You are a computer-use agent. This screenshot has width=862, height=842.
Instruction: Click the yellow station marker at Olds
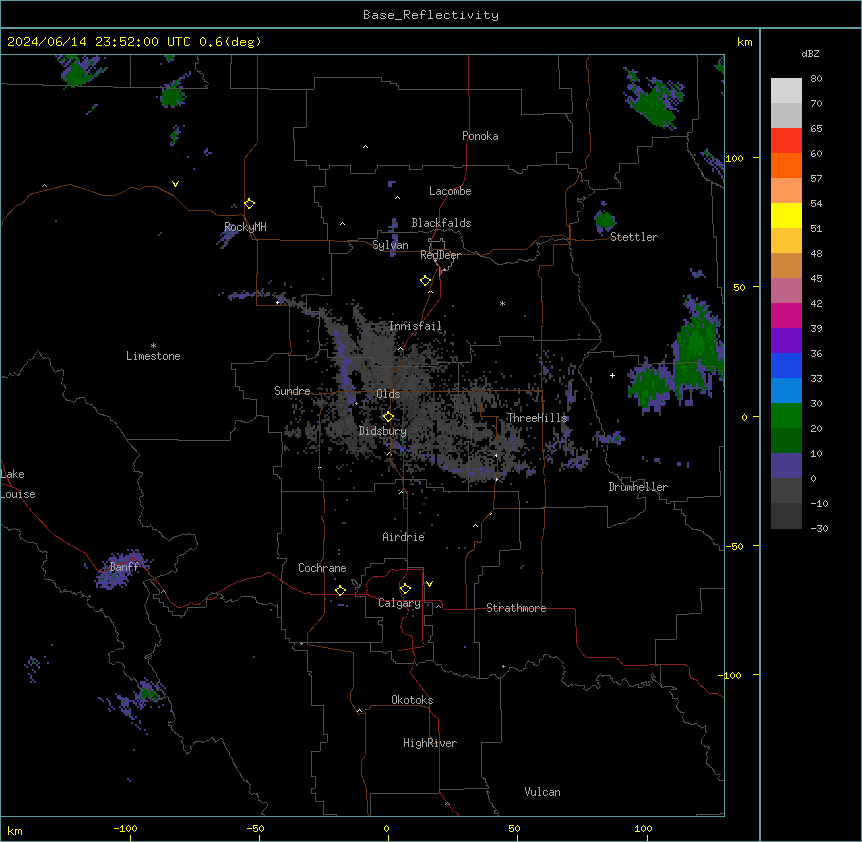(388, 417)
